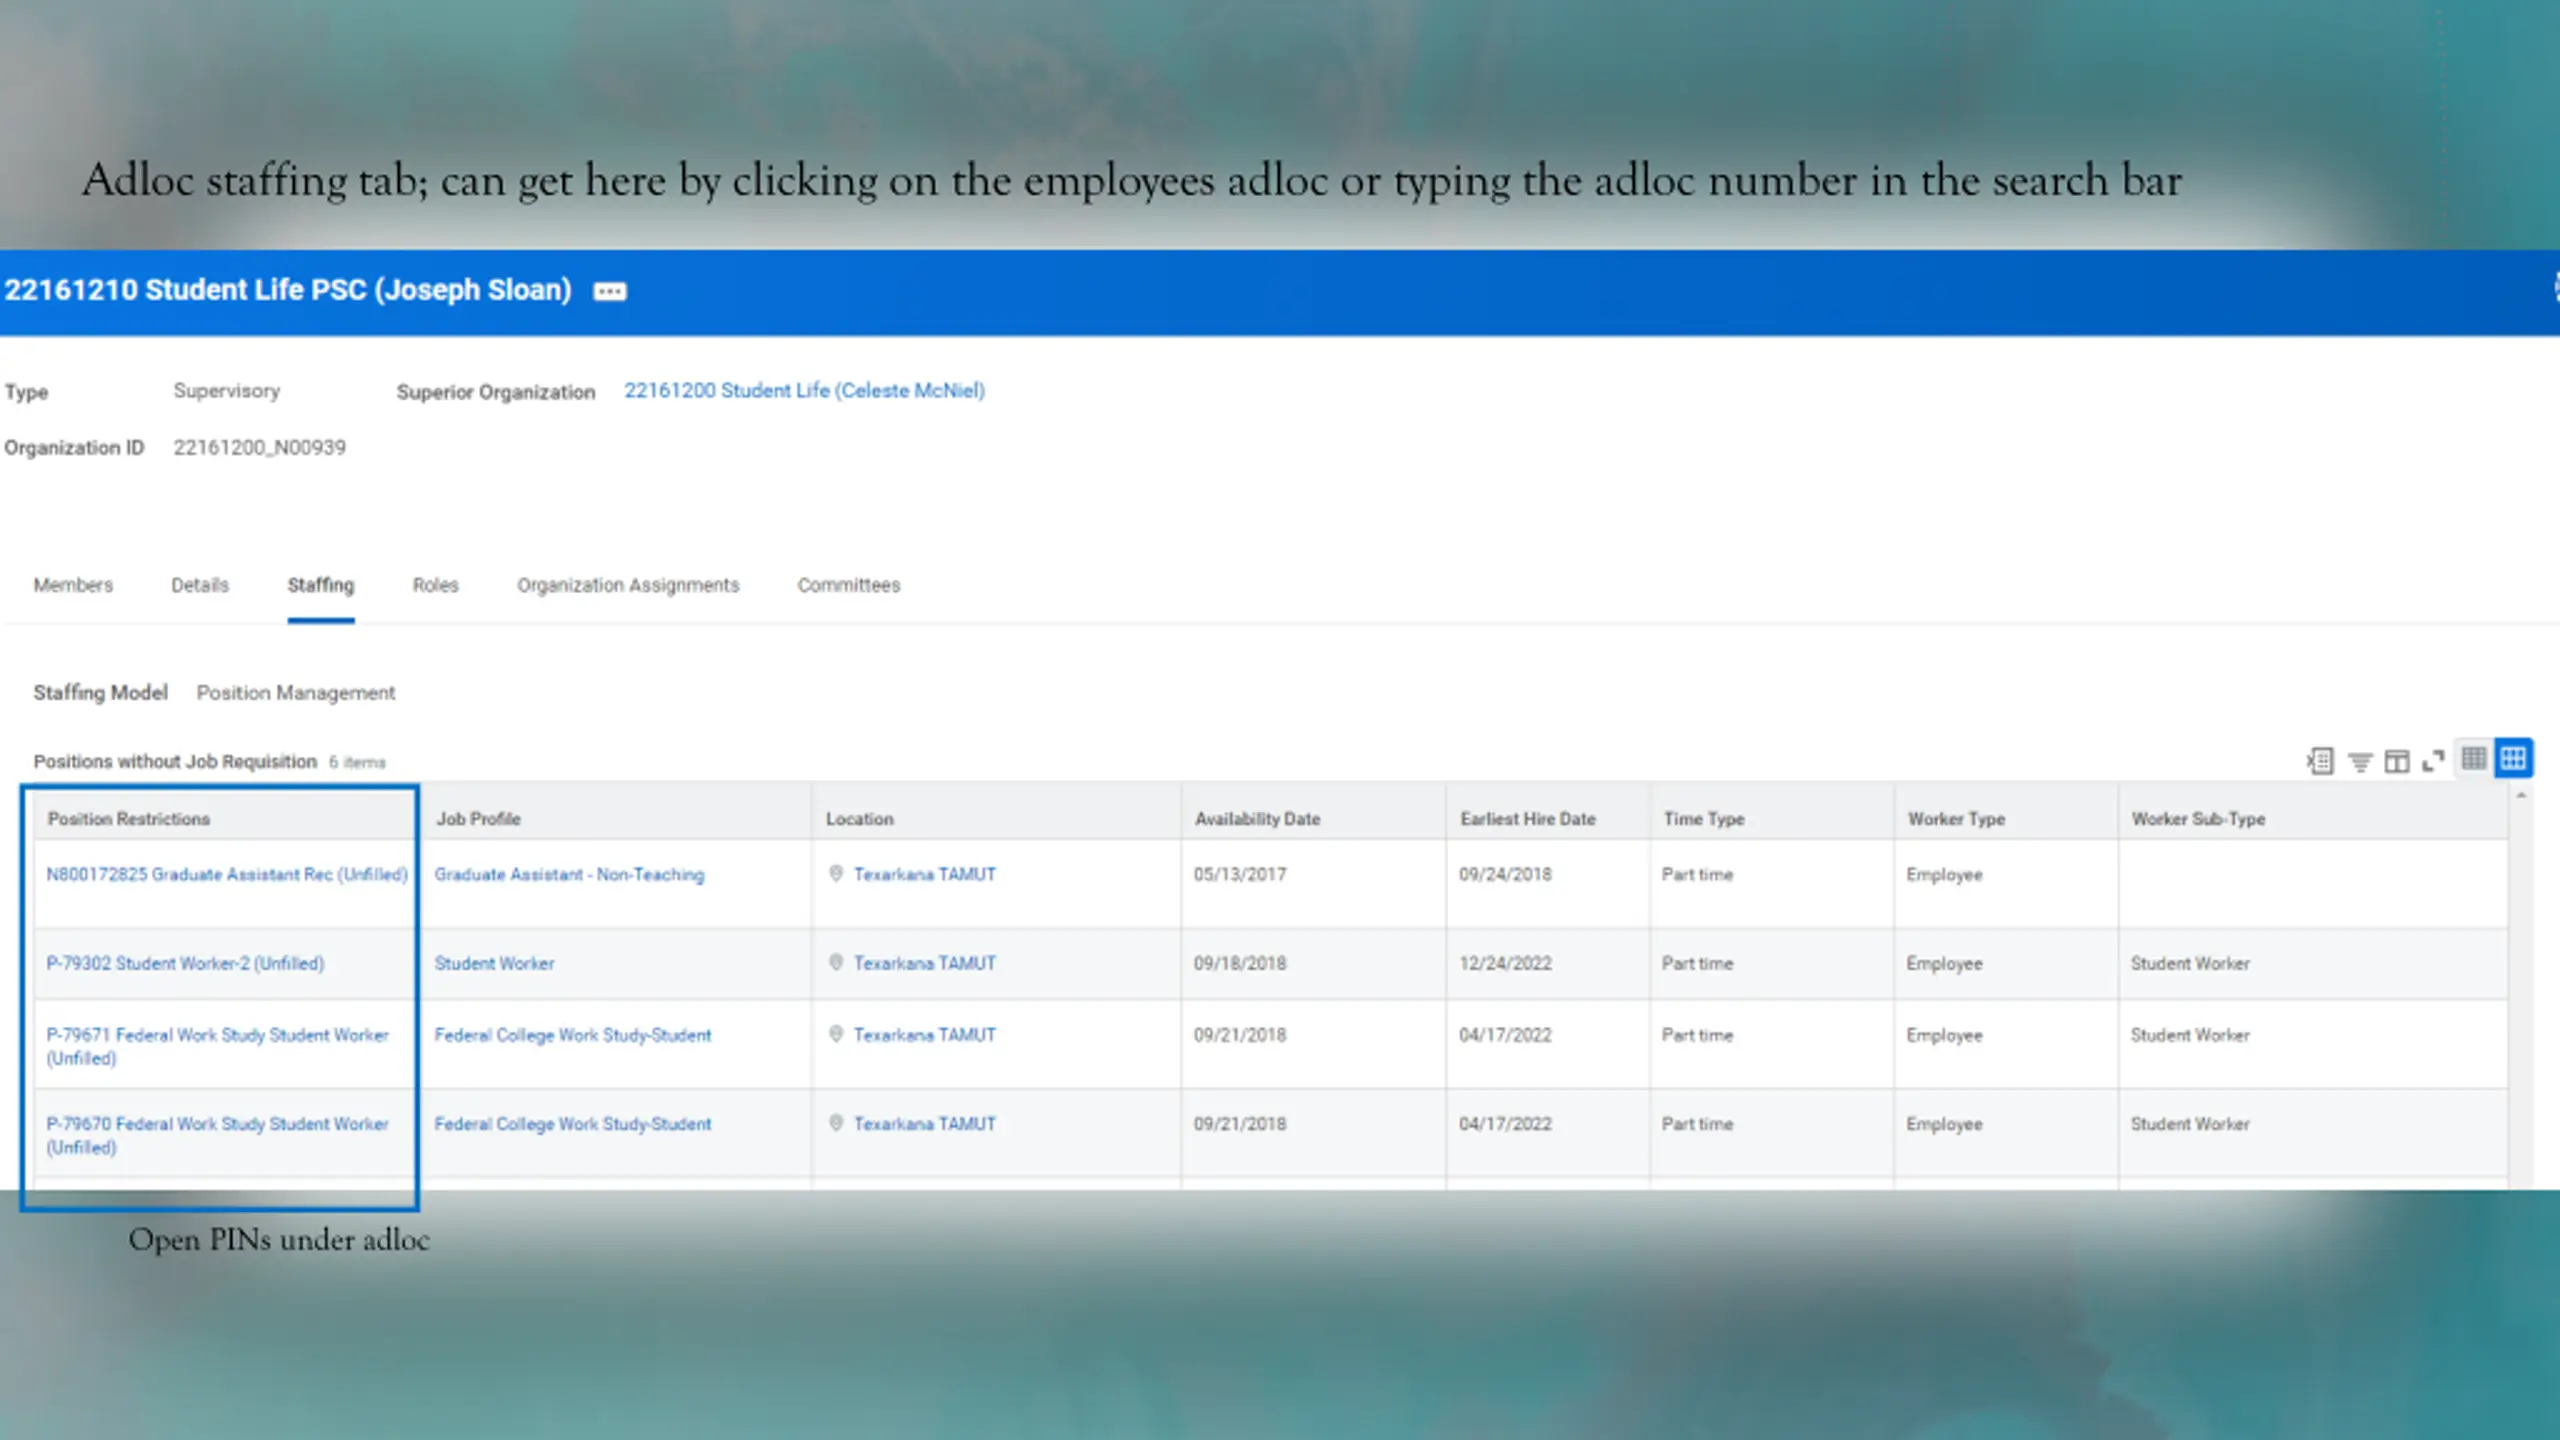Open N800172825 Graduate Assistant Rec position
The height and width of the screenshot is (1440, 2560).
point(227,874)
